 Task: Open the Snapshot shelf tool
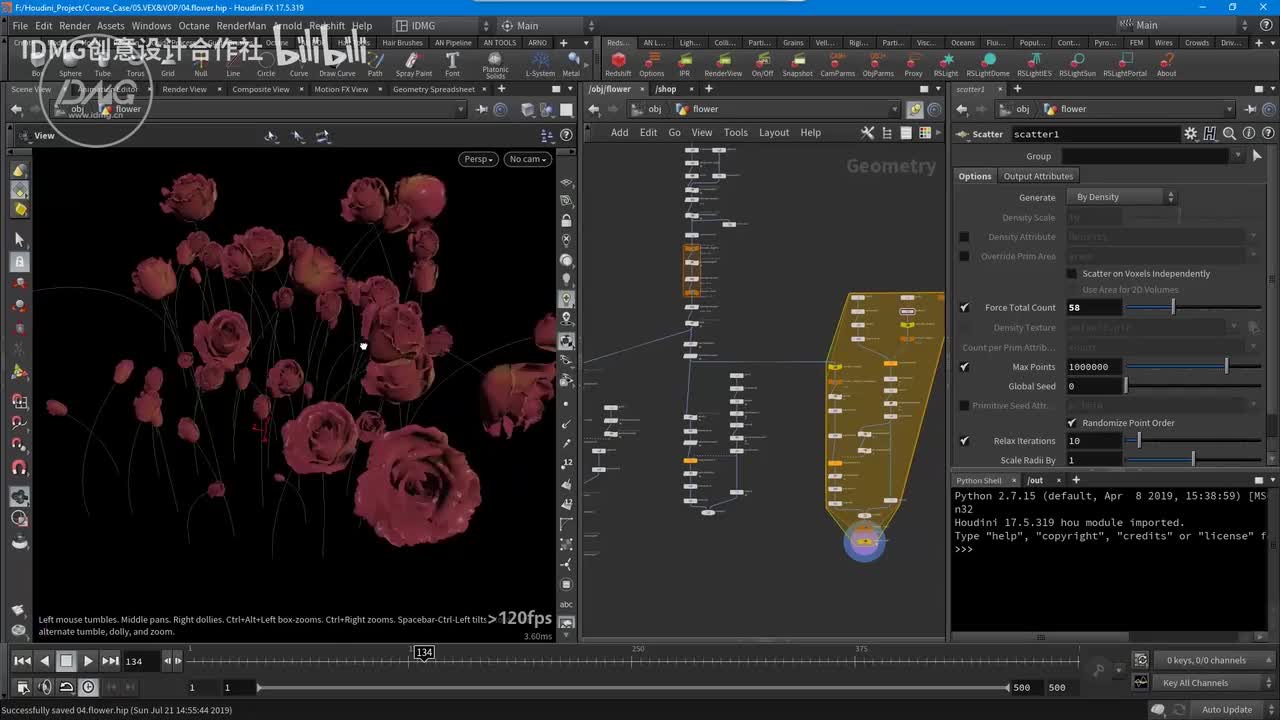pyautogui.click(x=797, y=62)
